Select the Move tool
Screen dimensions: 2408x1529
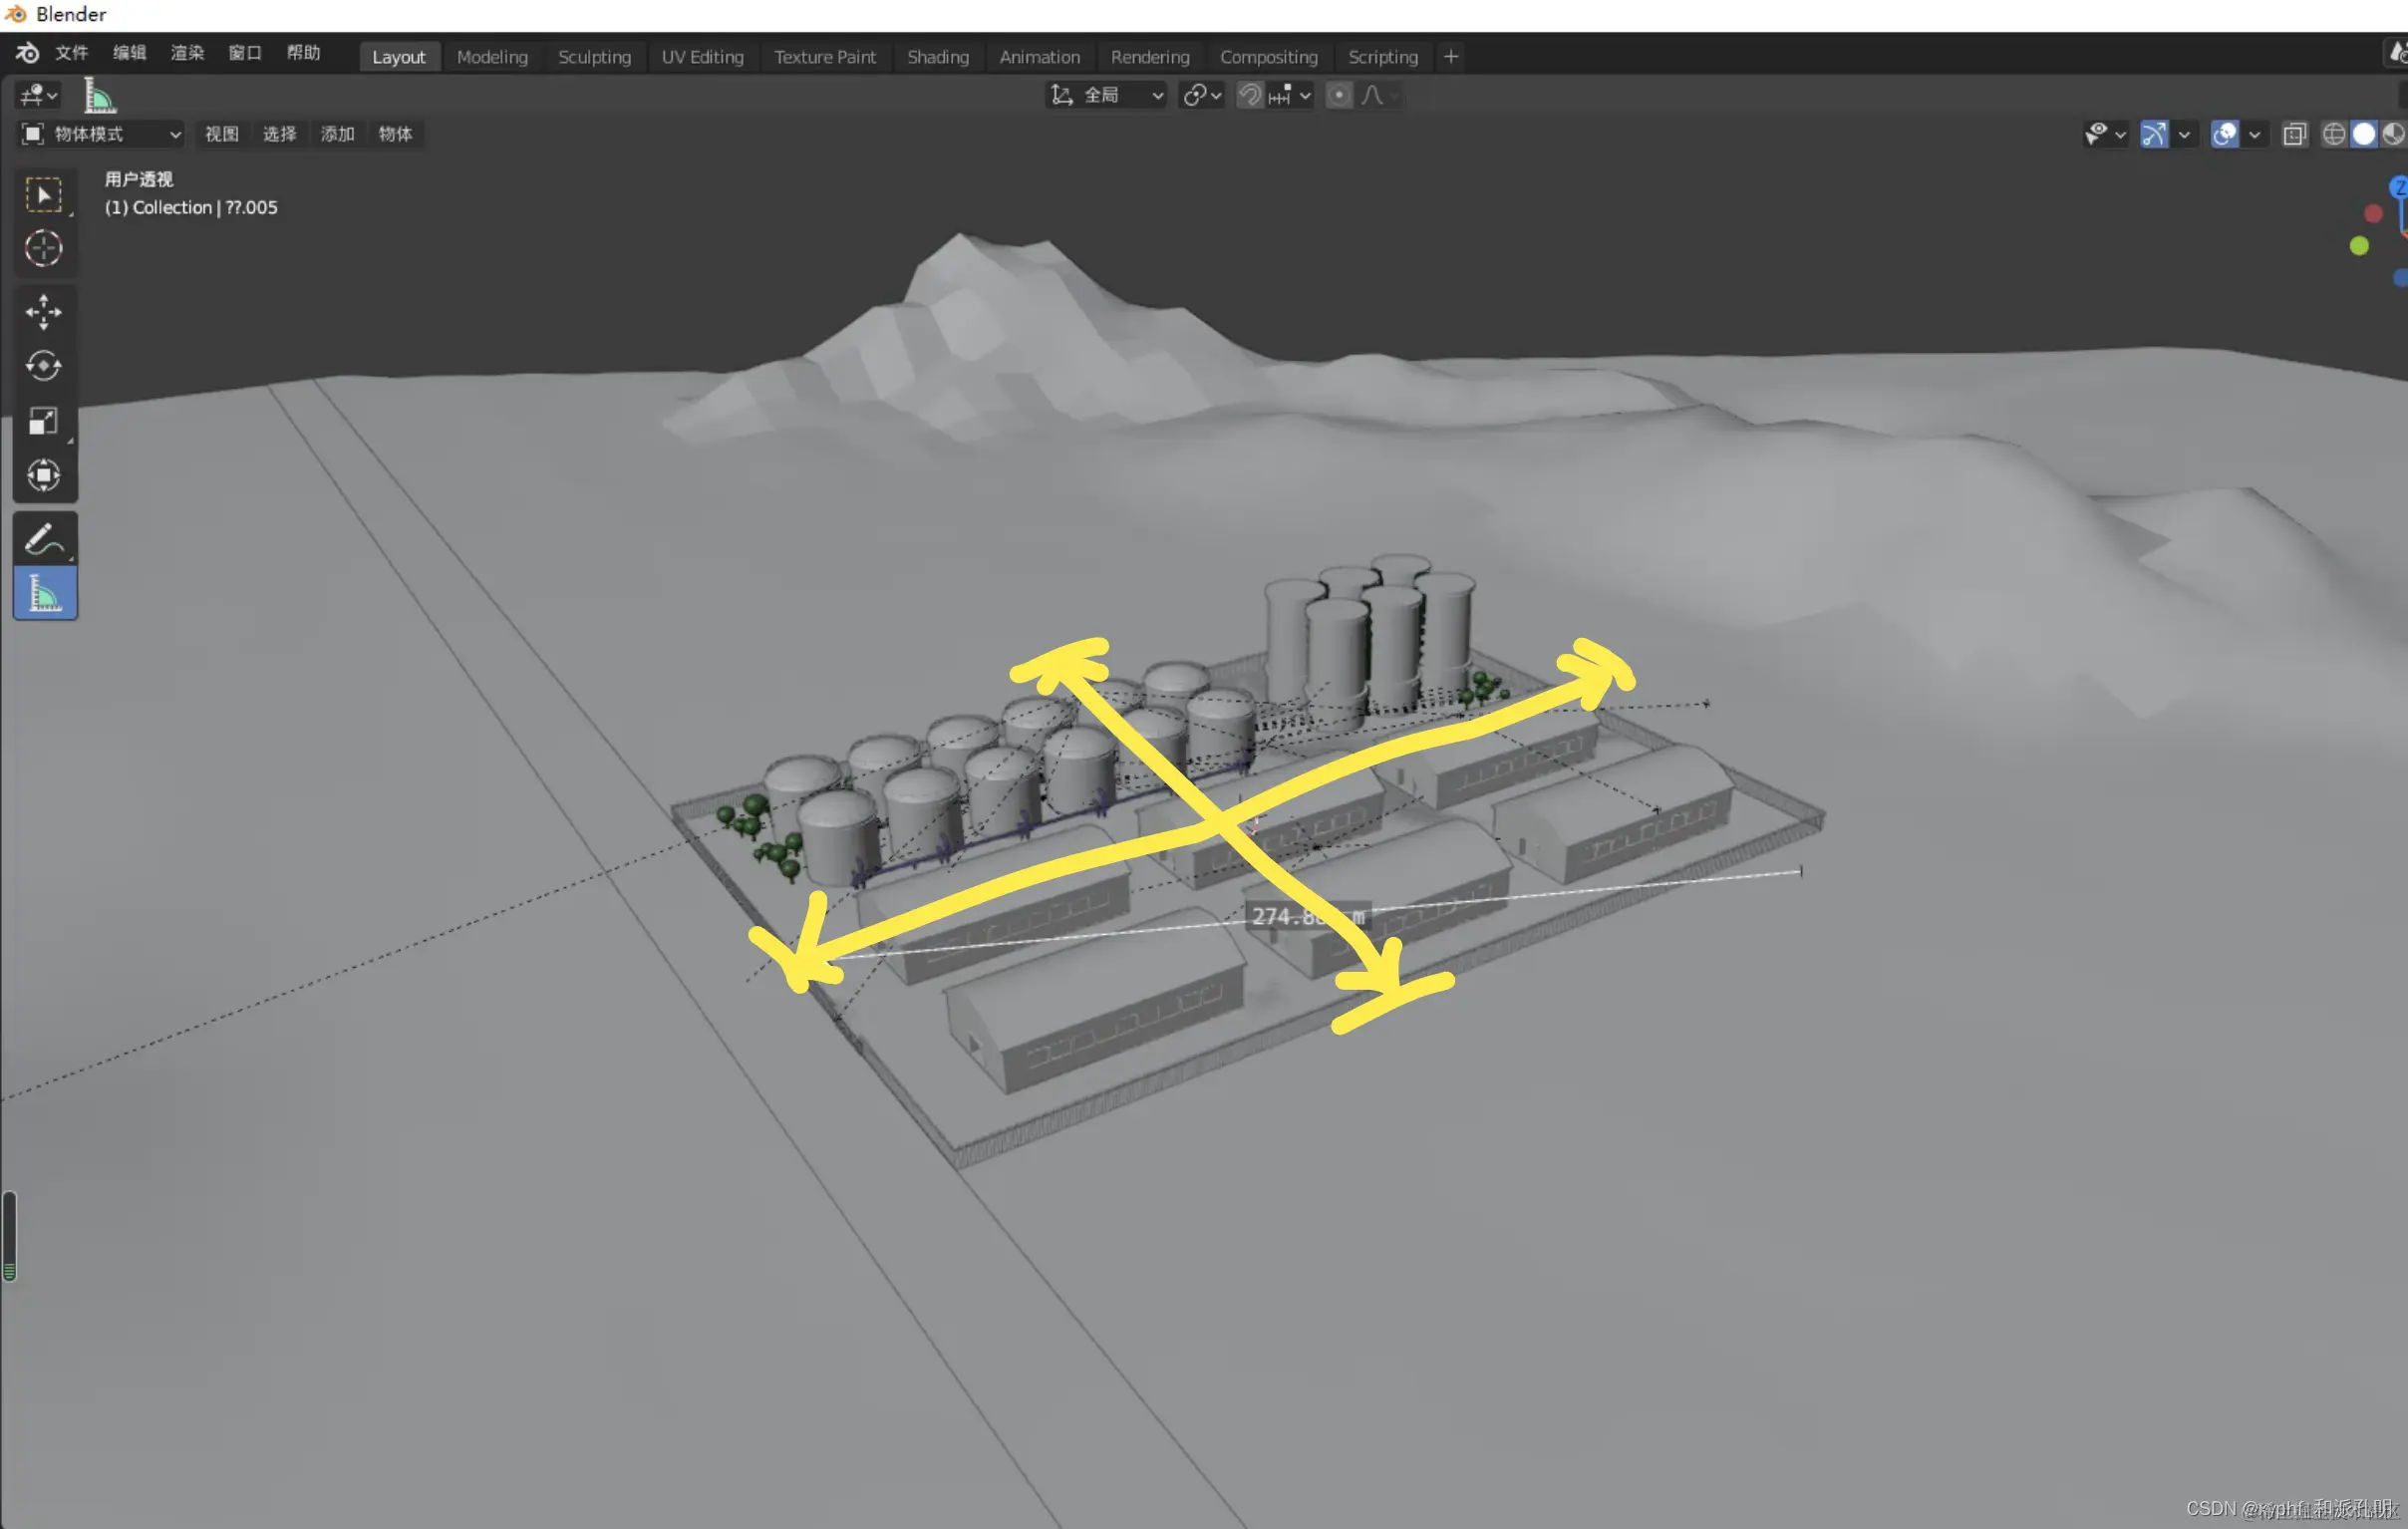point(43,312)
